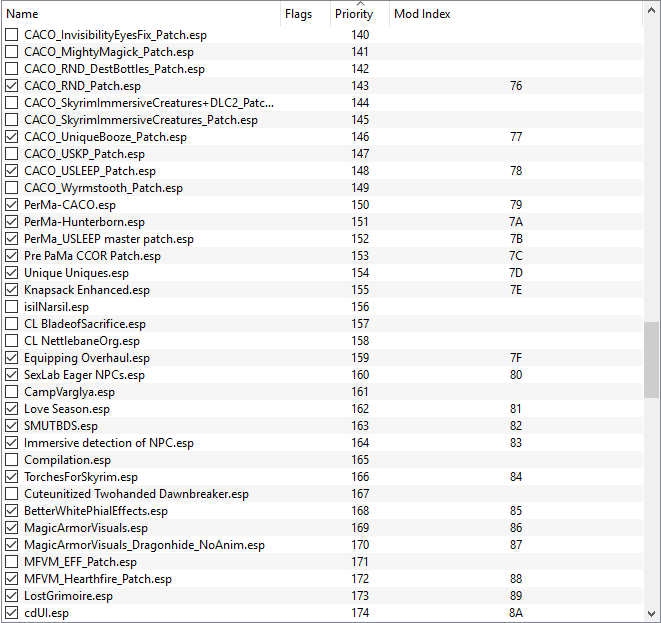Sort by Mod Index column header
The height and width of the screenshot is (623, 661).
coord(516,14)
